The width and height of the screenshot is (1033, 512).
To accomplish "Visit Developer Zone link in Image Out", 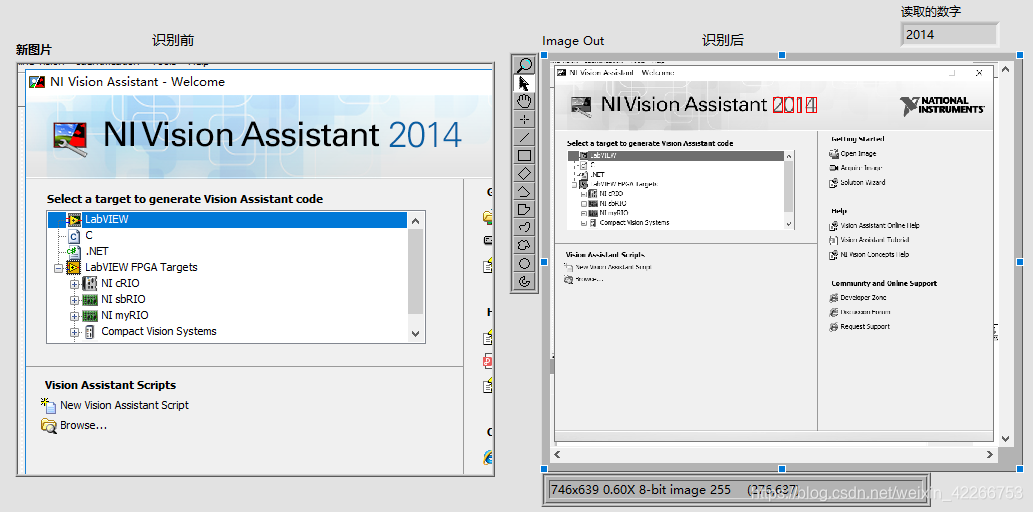I will (864, 298).
